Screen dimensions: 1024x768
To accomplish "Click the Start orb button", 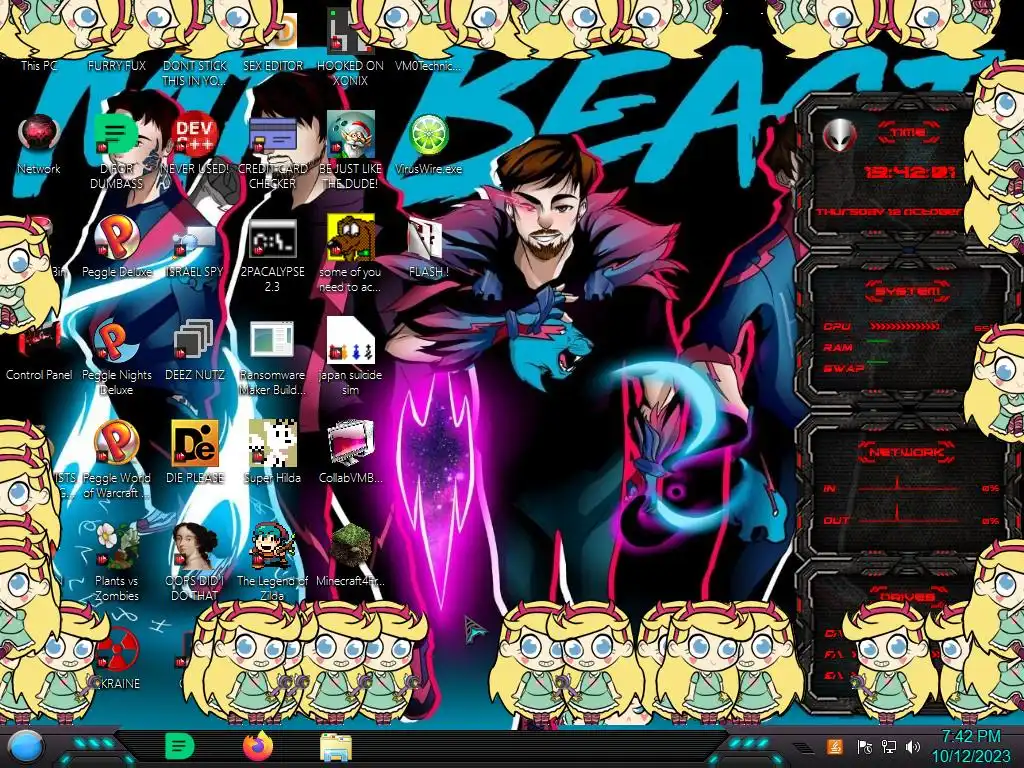I will 25,746.
